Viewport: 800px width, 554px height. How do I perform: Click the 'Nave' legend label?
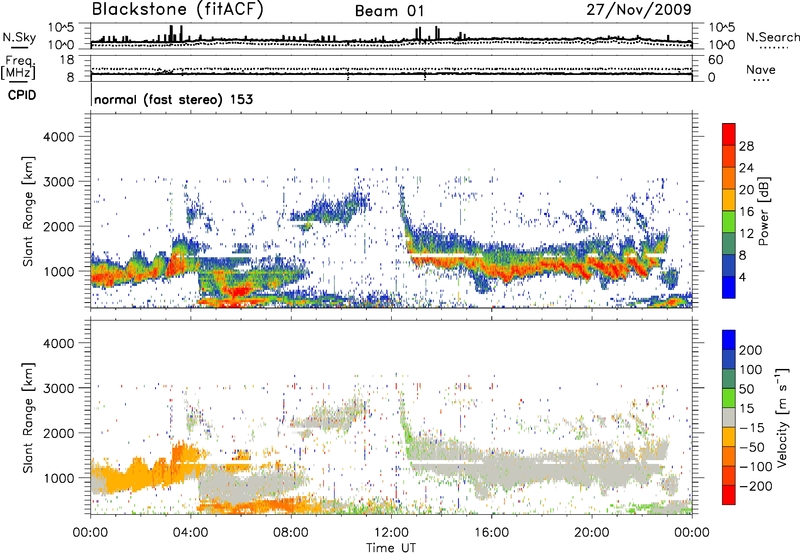pyautogui.click(x=761, y=69)
